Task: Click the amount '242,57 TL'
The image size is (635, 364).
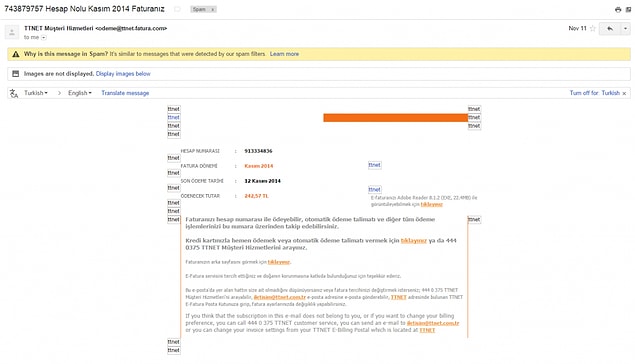Action: pos(256,196)
